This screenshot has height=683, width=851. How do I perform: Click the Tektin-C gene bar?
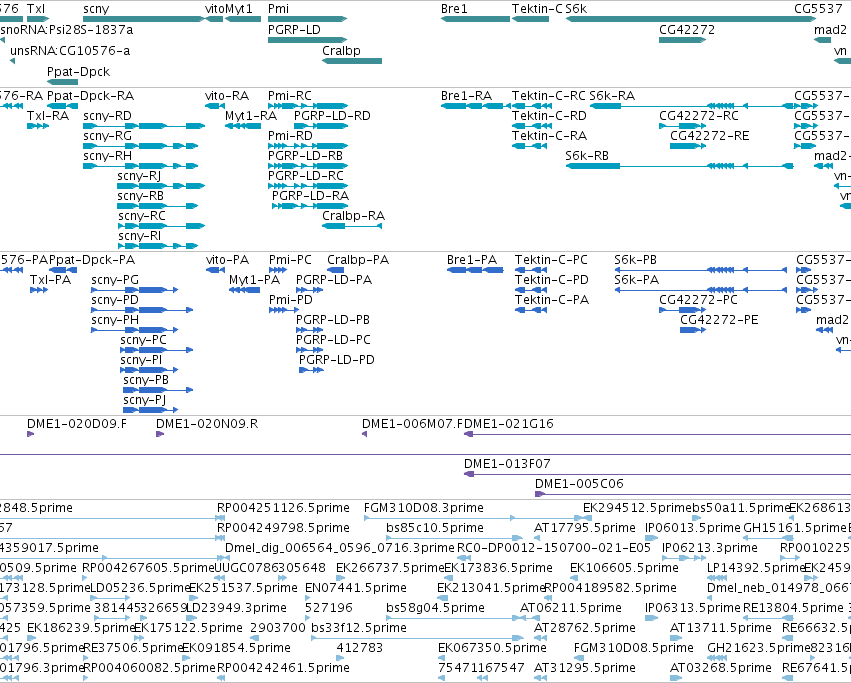point(530,19)
